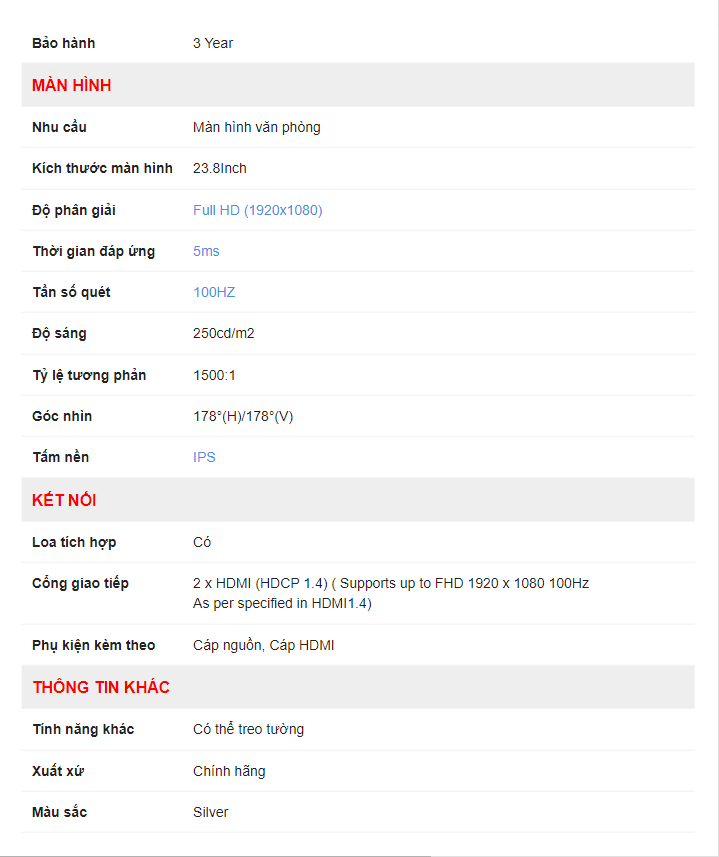The width and height of the screenshot is (719, 857).
Task: Click the IPS panel type link
Action: 204,457
